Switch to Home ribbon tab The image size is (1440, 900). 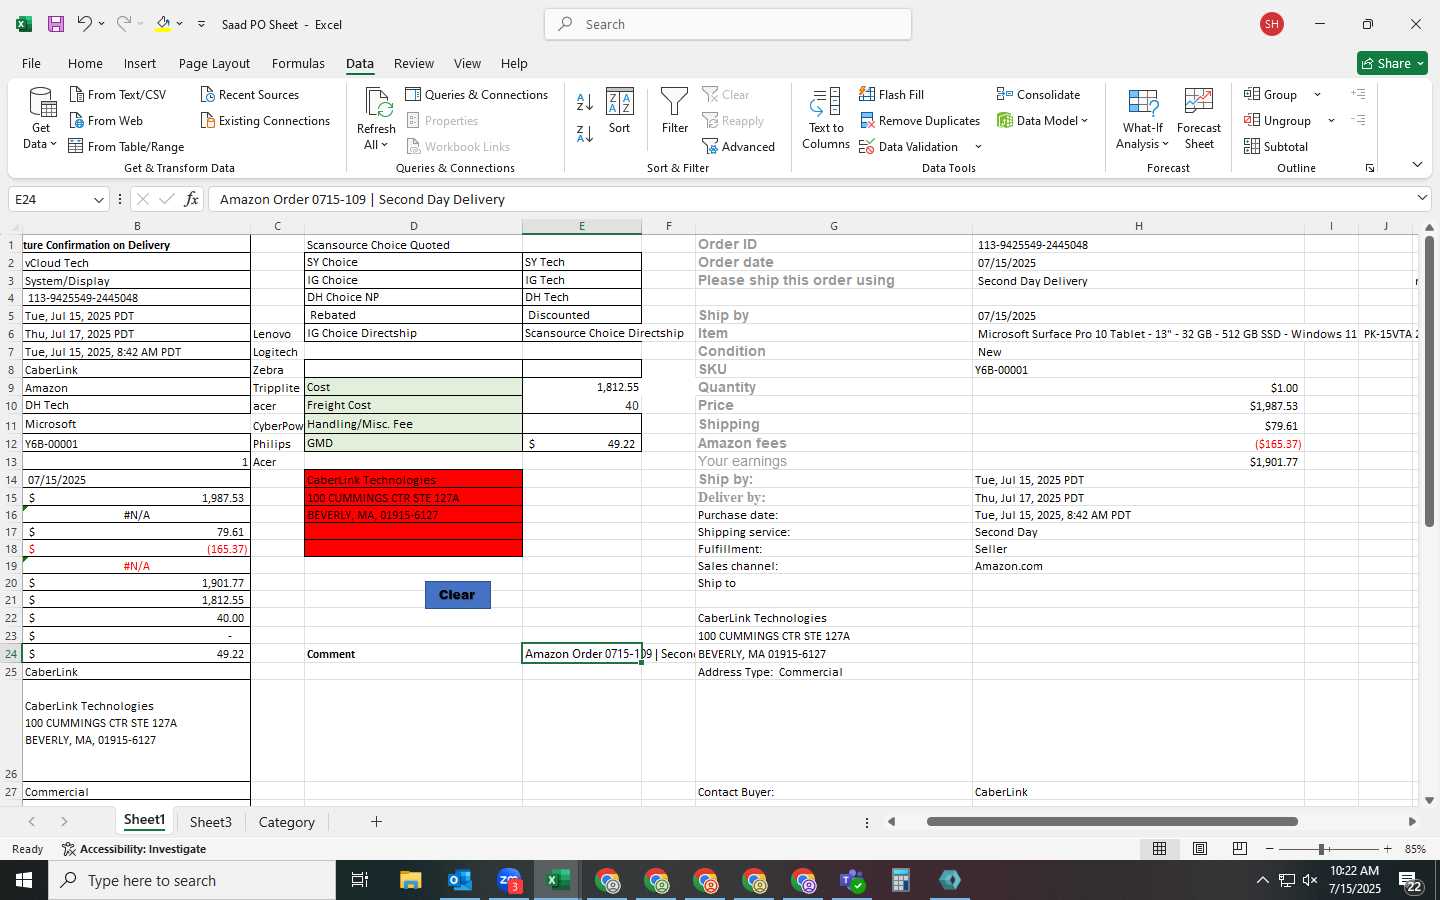[85, 63]
